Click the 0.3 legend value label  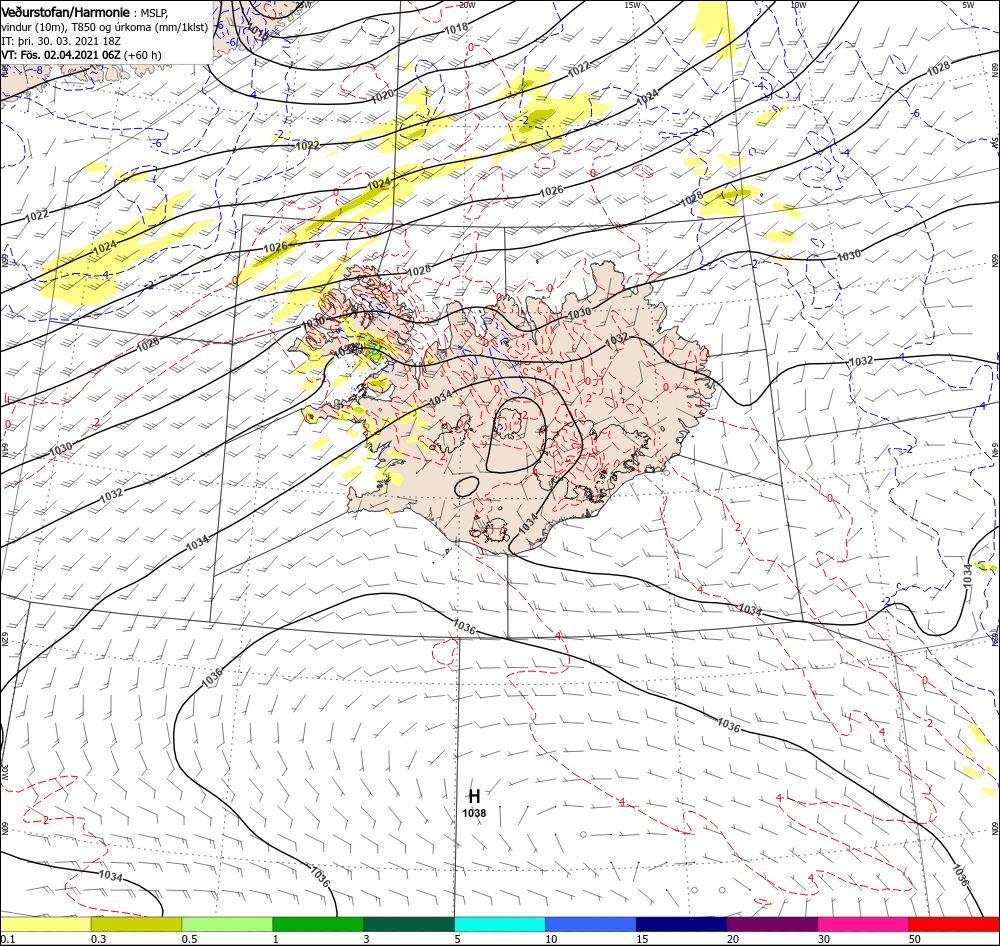(x=98, y=939)
